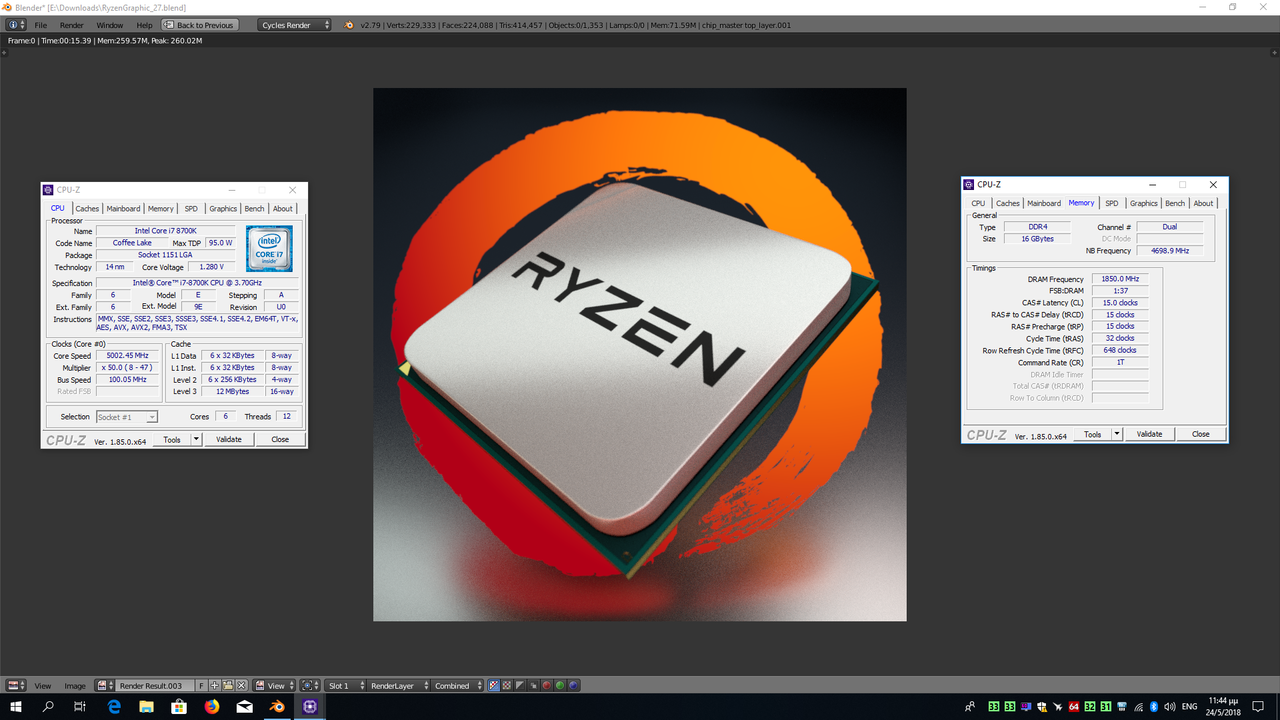Screen dimensions: 1280x720
Task: Launch Firefox from taskbar
Action: 211,707
